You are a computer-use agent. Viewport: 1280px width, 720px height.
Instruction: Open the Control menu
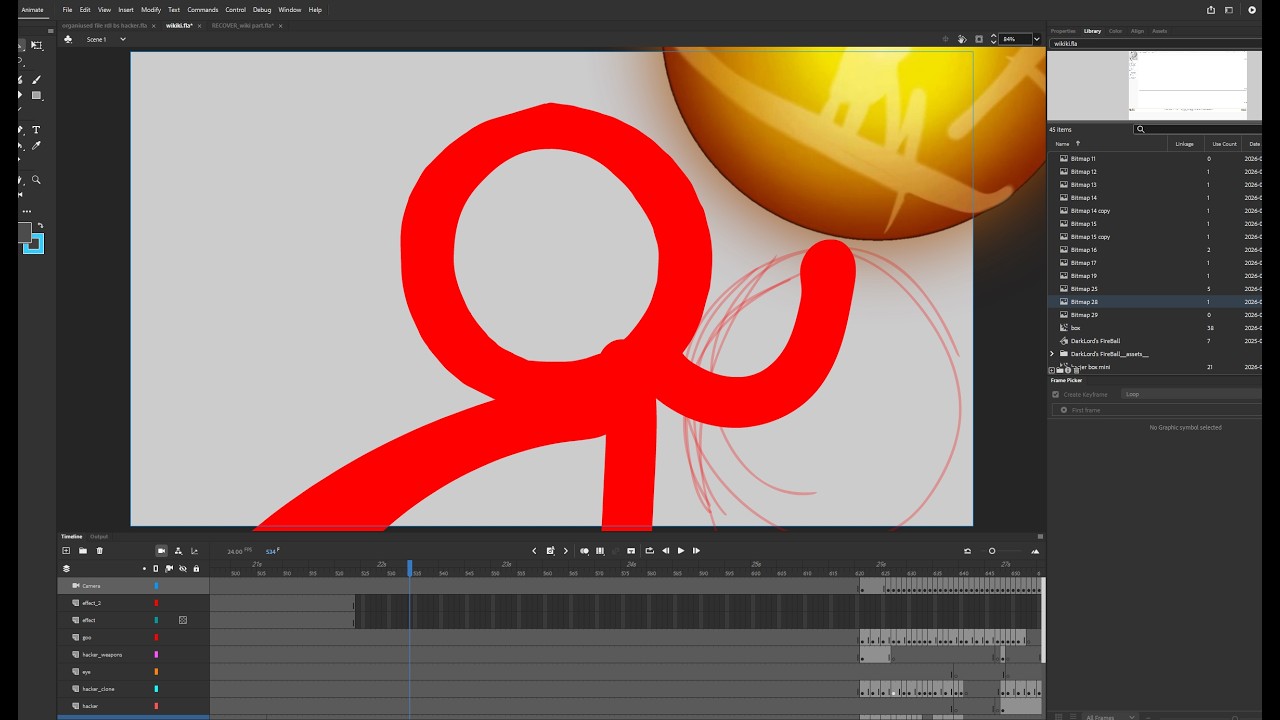[x=235, y=10]
